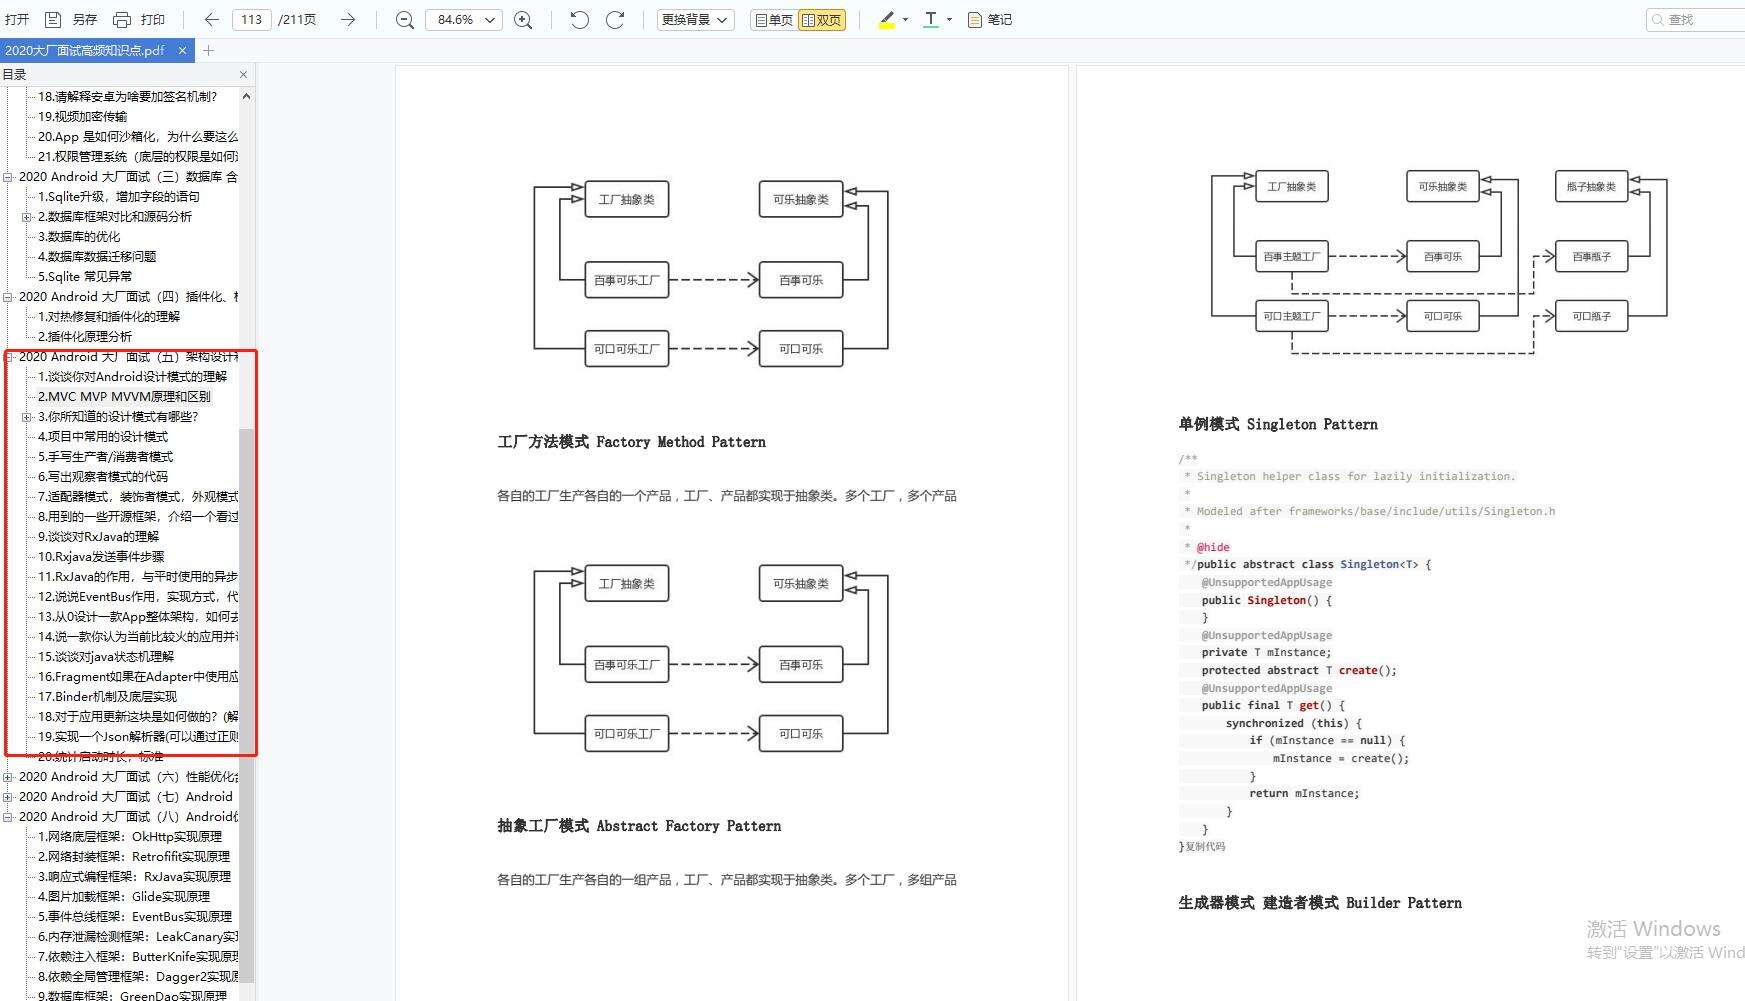Zoom in with the magnifier plus icon
1745x1001 pixels.
point(523,19)
